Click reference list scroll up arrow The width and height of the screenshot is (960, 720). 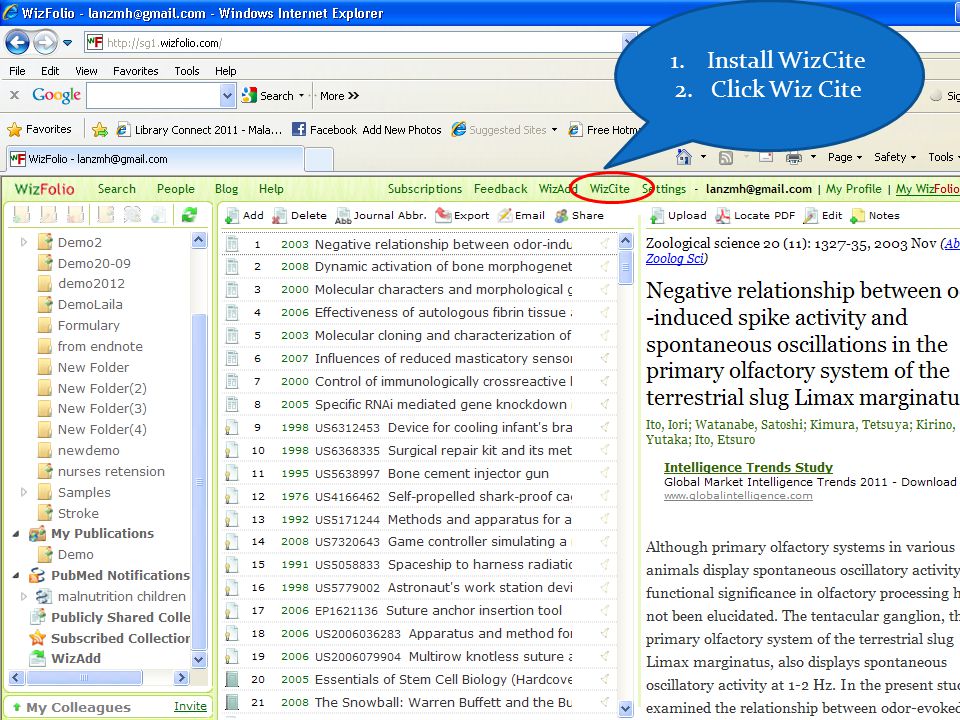pyautogui.click(x=625, y=241)
